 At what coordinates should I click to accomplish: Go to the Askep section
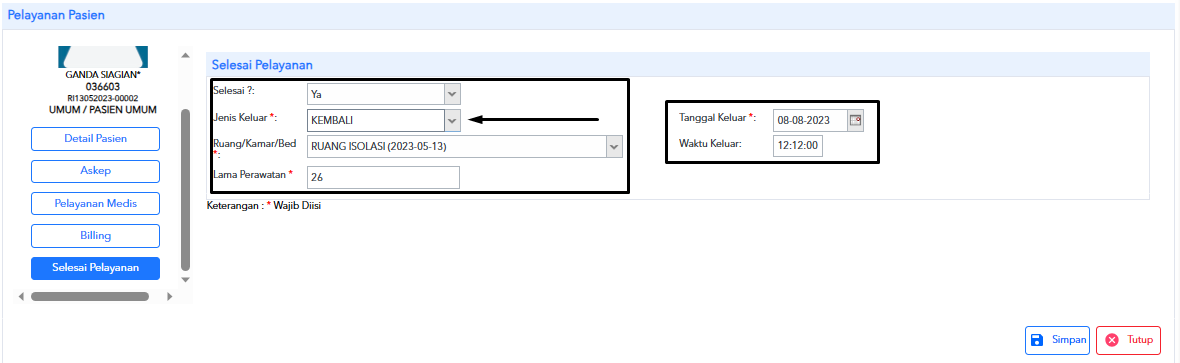point(95,171)
